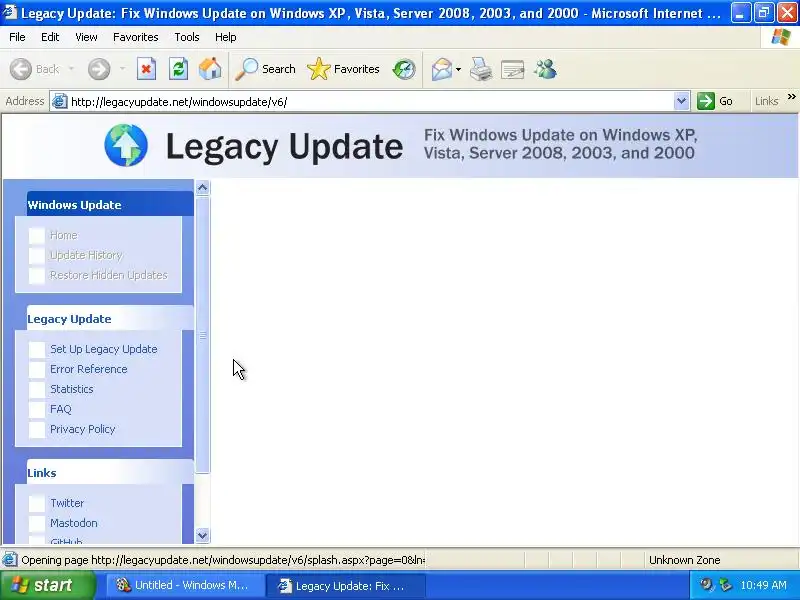800x600 pixels.
Task: Click in the address URL field
Action: point(370,102)
